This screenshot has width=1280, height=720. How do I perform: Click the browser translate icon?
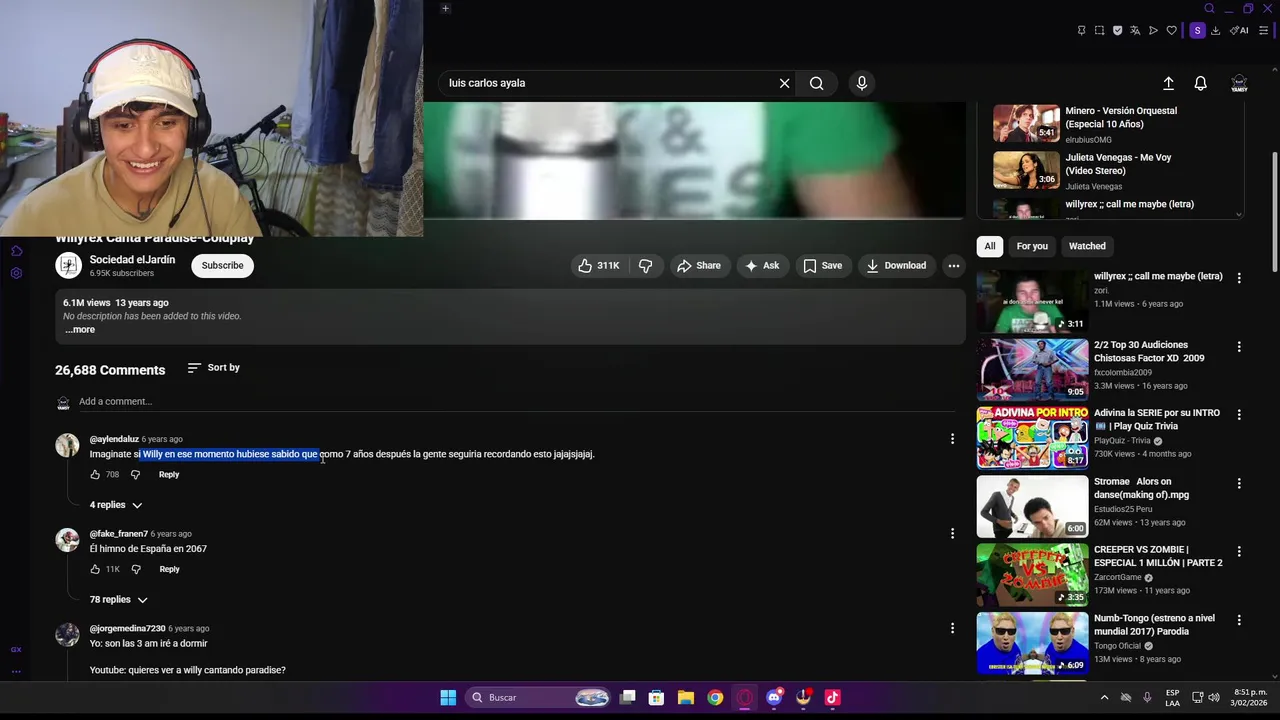coord(1135,31)
